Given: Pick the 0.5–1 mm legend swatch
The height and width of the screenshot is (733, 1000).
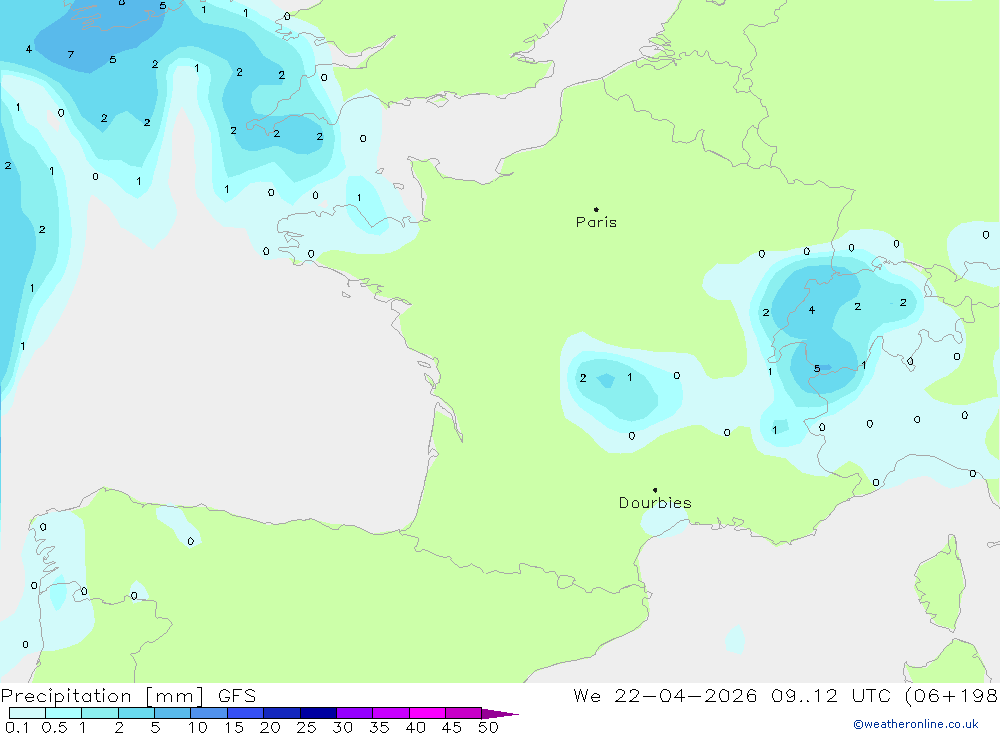Looking at the screenshot, I should point(64,713).
